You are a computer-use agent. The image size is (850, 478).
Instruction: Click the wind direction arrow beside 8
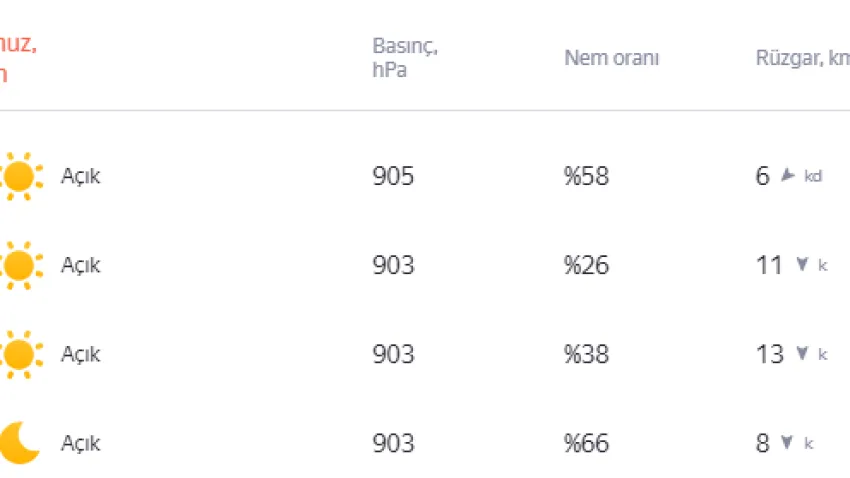787,442
